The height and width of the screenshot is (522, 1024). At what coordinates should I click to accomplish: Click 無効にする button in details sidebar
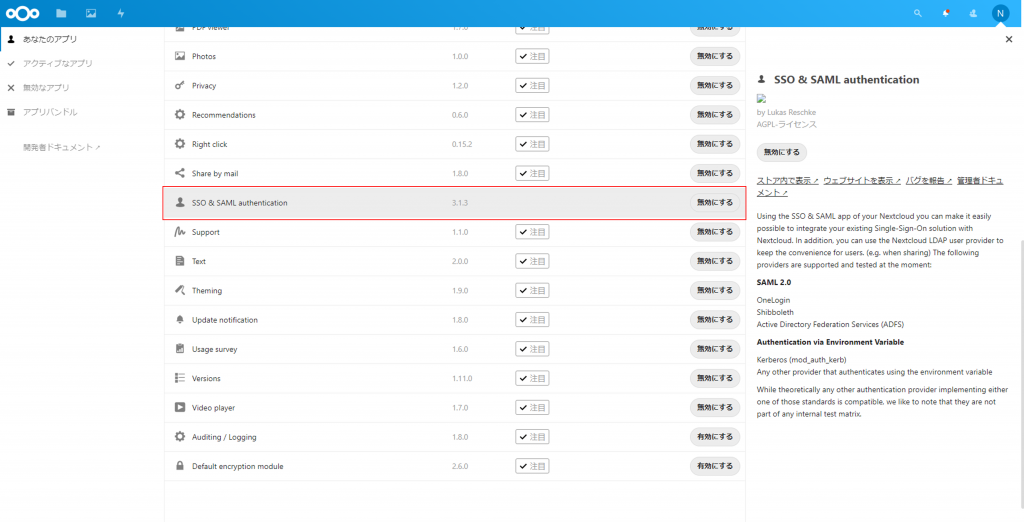point(782,152)
